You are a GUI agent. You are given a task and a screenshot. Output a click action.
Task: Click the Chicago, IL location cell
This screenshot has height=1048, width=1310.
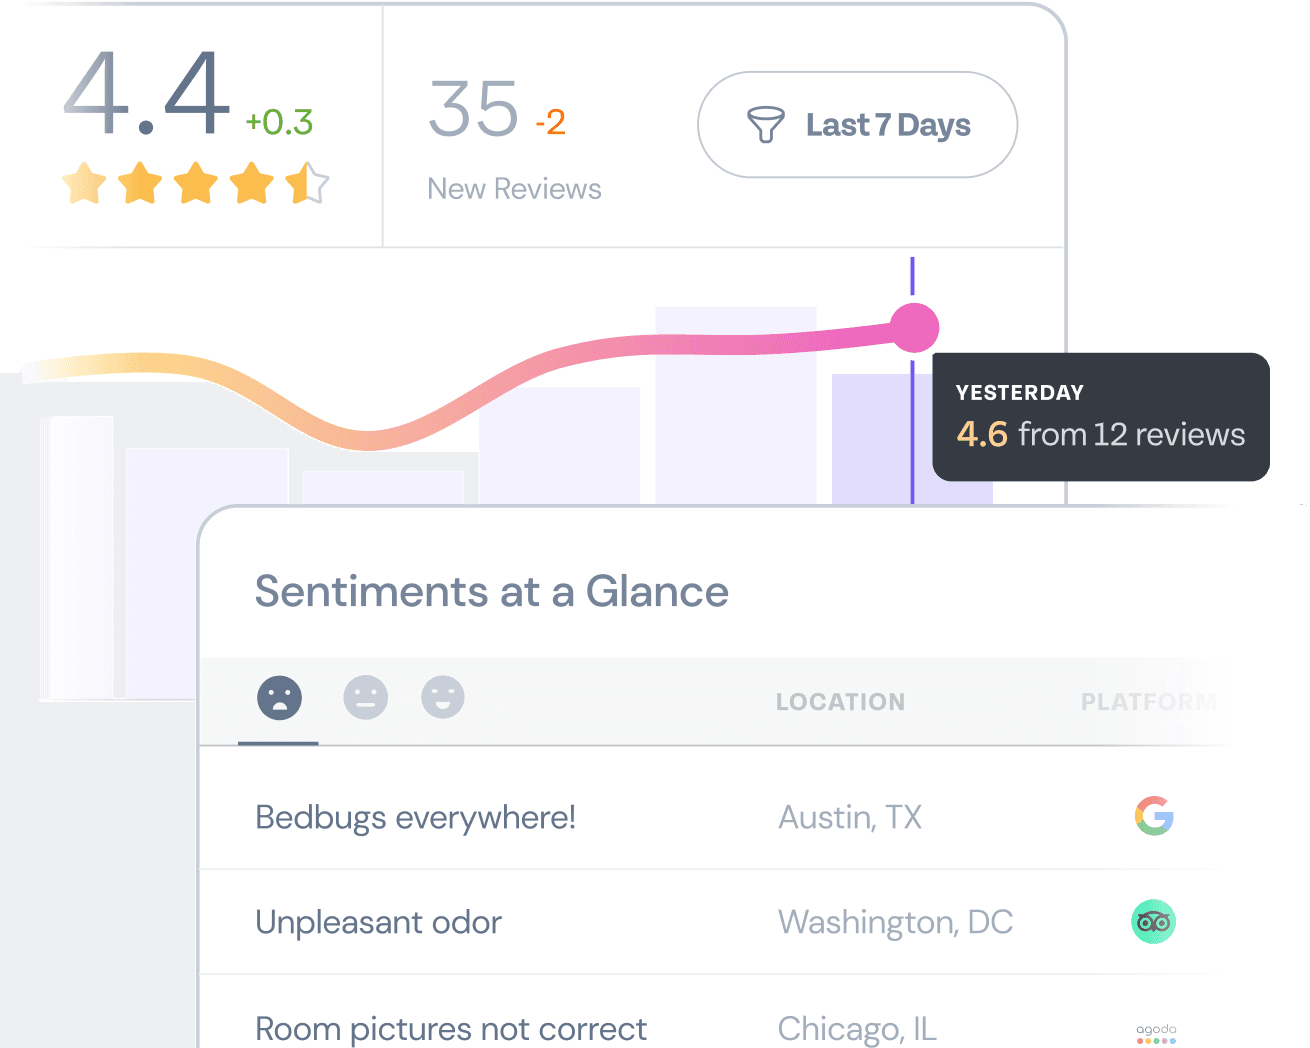tap(857, 1029)
